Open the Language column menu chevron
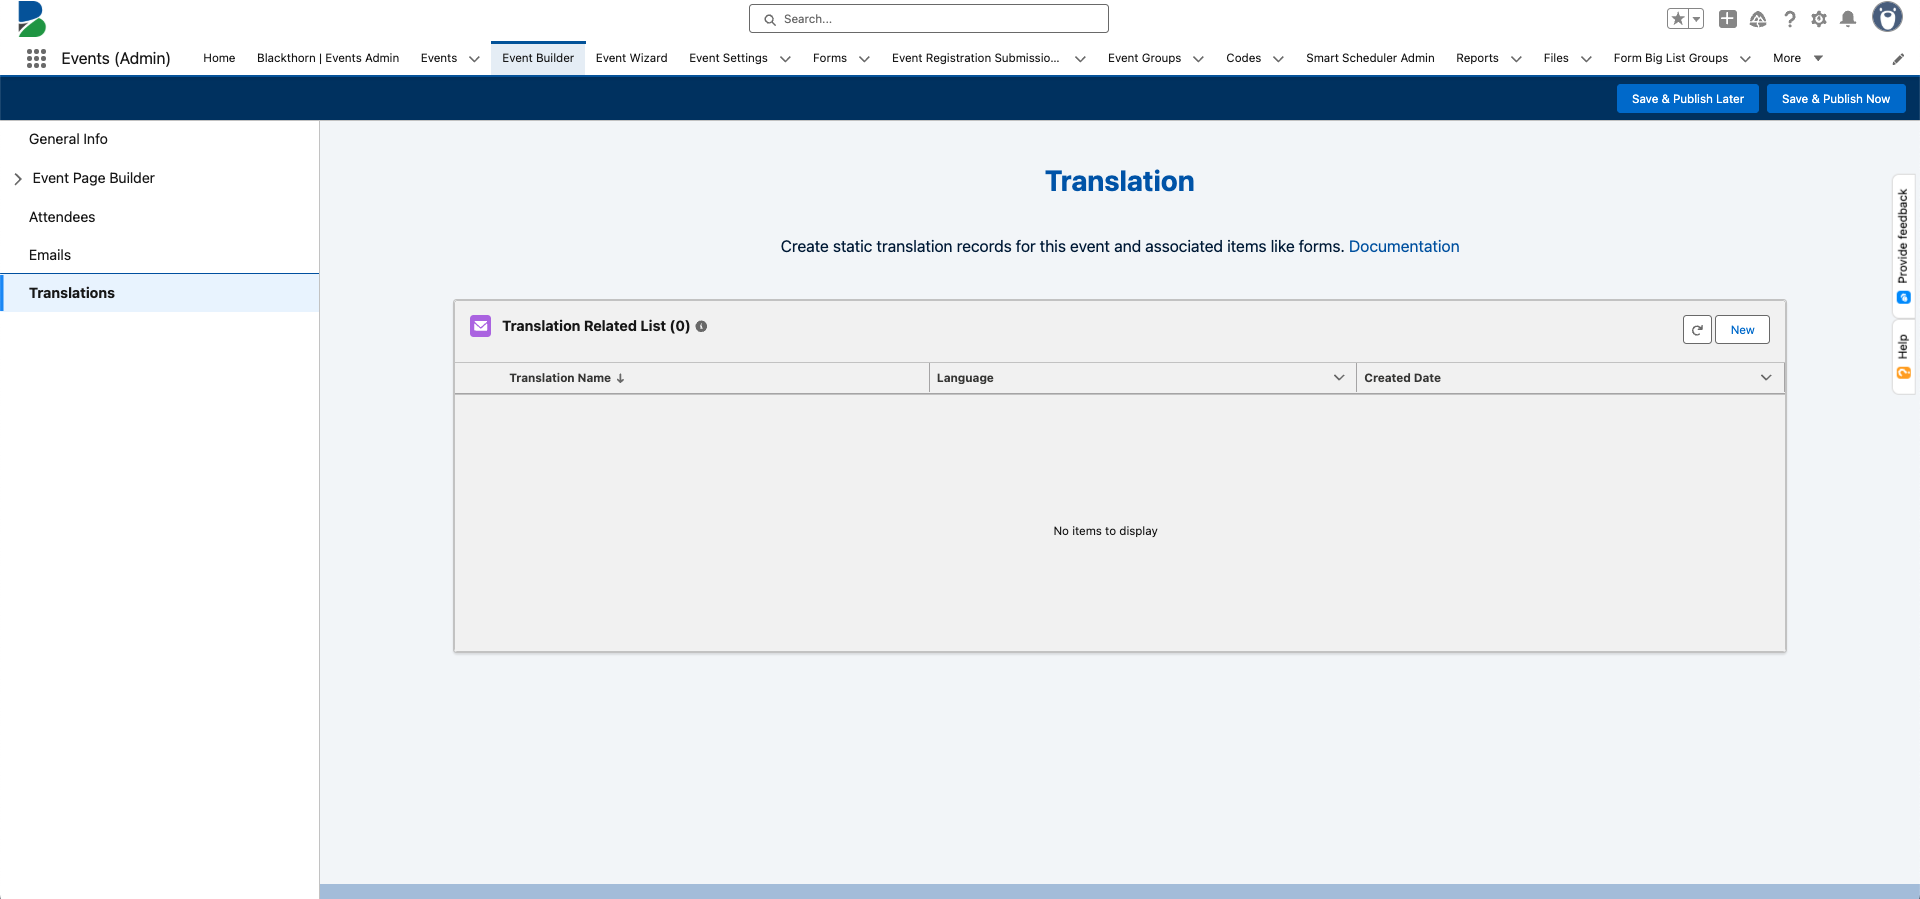The image size is (1920, 899). point(1339,378)
